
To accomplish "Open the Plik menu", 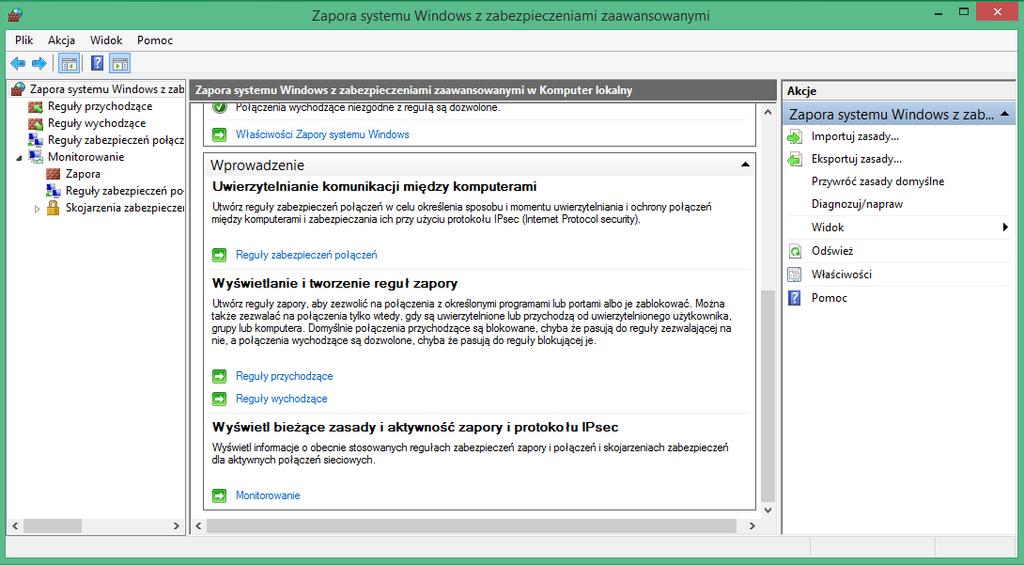I will click(24, 40).
